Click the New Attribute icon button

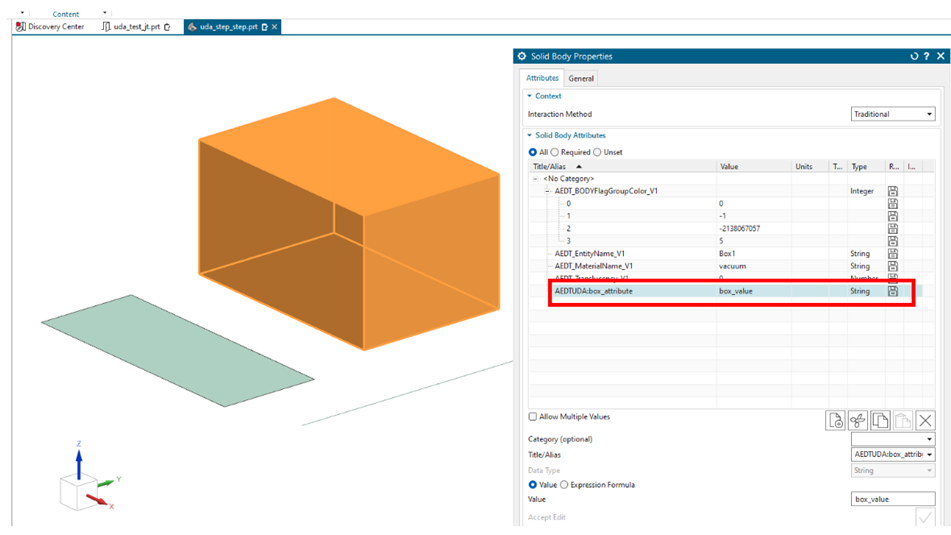835,420
